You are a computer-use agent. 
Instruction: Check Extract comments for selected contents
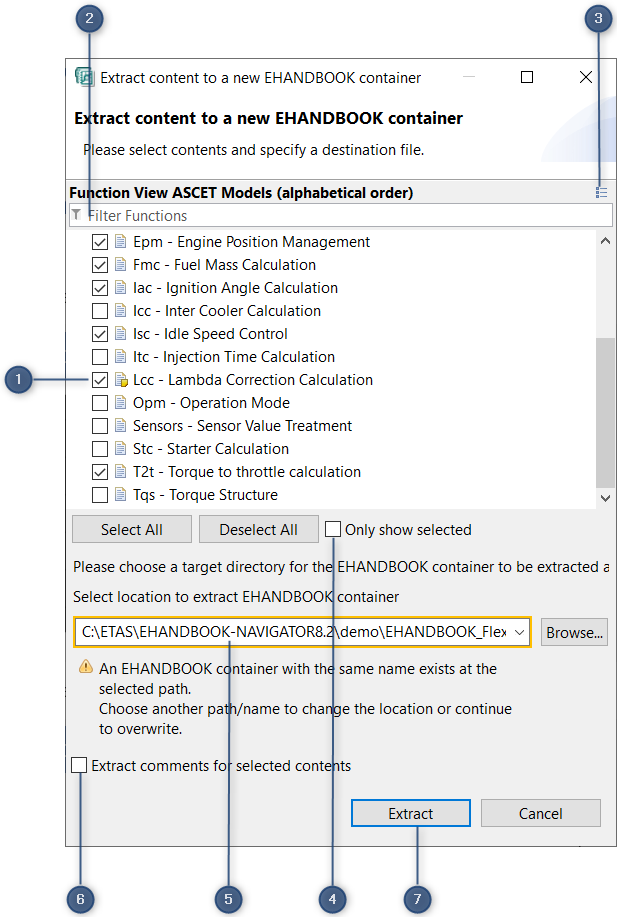78,765
